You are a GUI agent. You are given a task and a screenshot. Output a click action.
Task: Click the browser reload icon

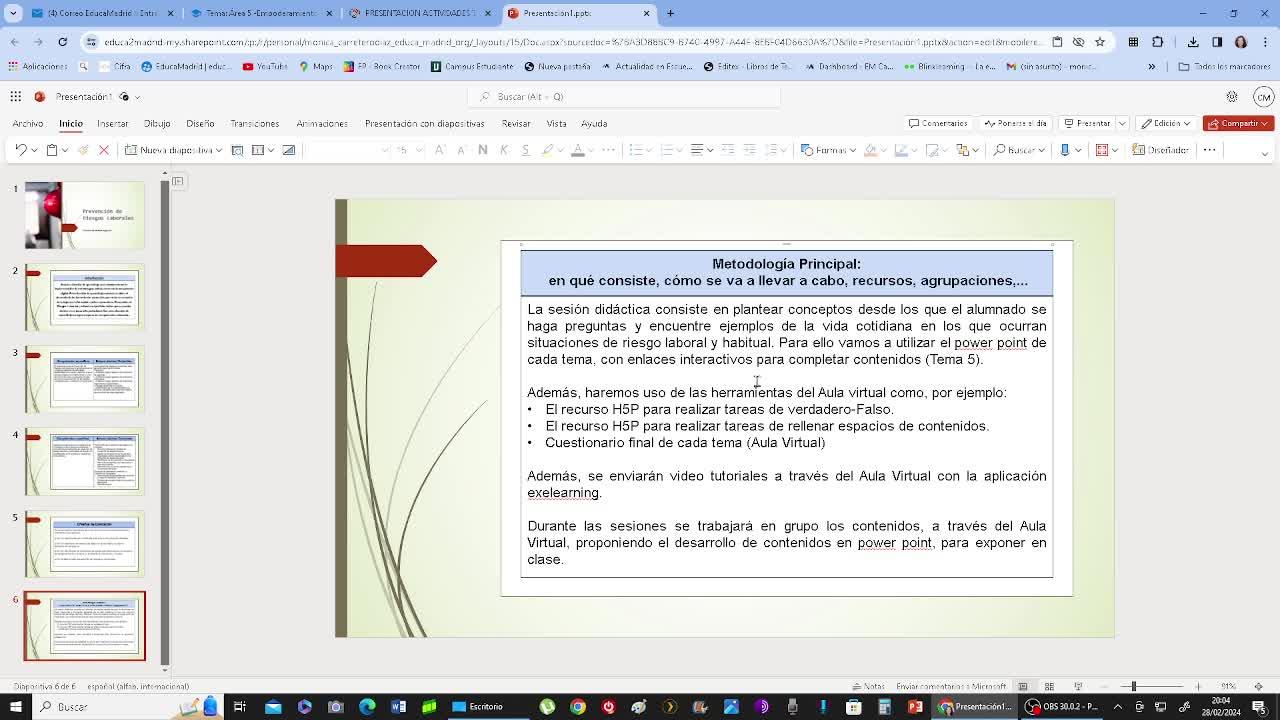click(x=62, y=42)
